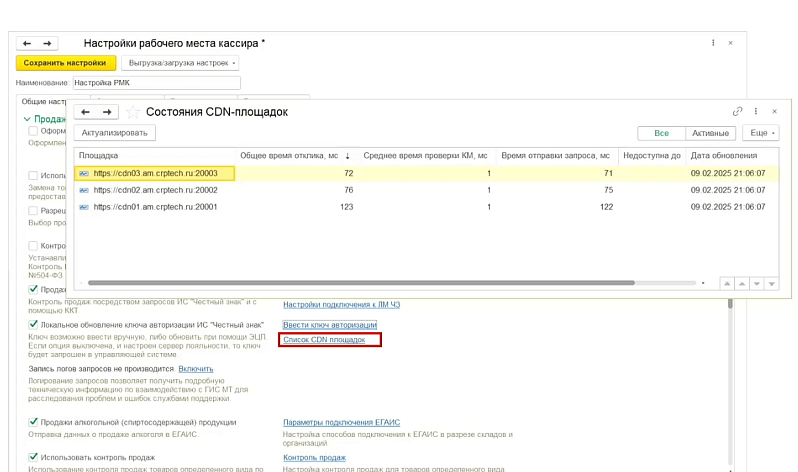Image resolution: width=798 pixels, height=472 pixels.
Task: Click response time value 76
Action: 349,190
